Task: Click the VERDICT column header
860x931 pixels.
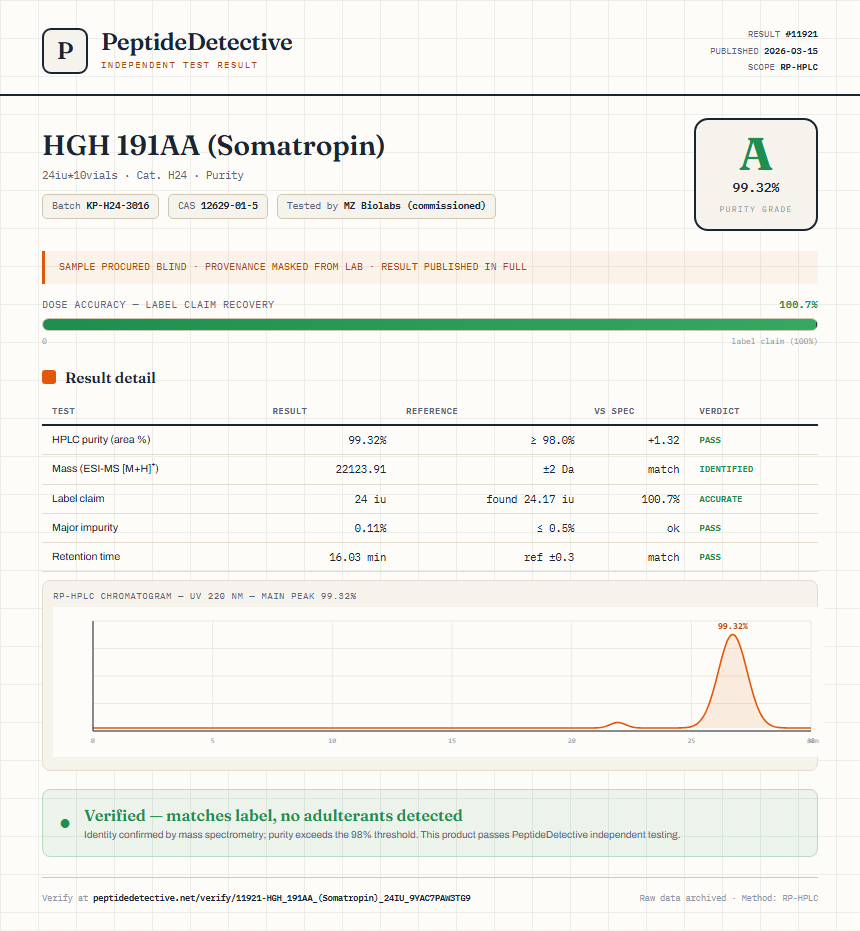Action: click(719, 411)
